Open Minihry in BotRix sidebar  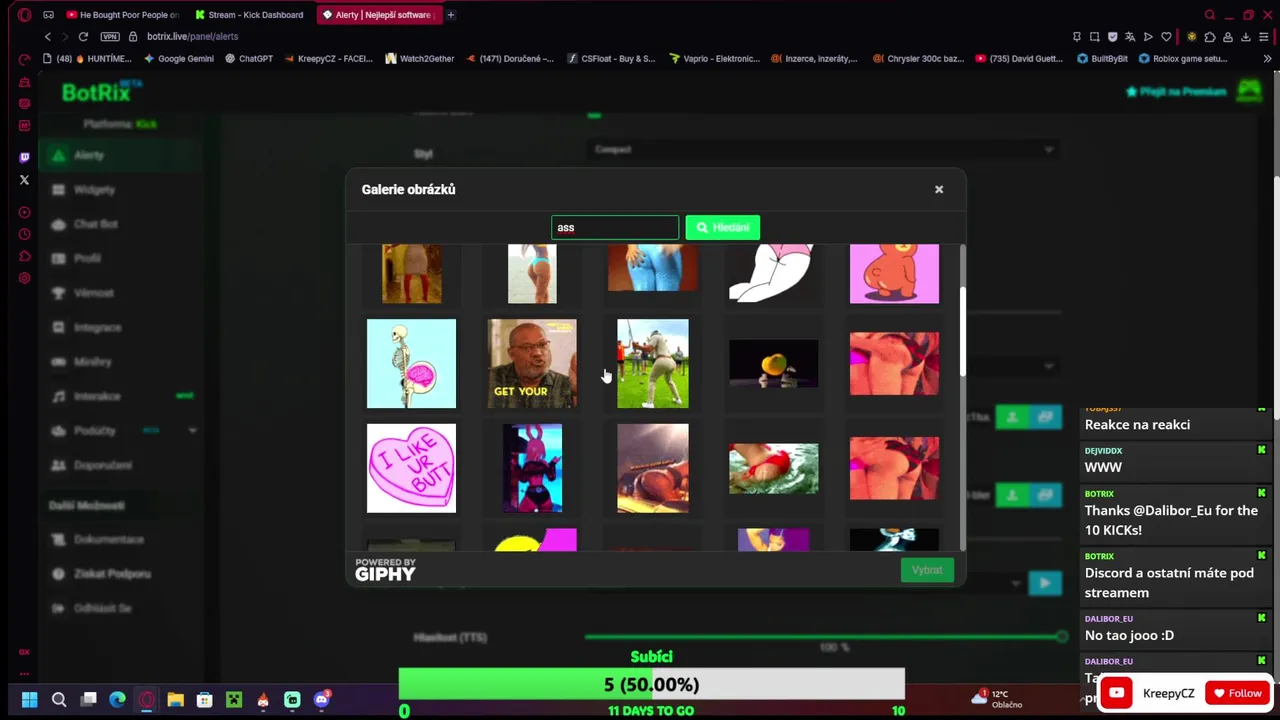pos(92,362)
